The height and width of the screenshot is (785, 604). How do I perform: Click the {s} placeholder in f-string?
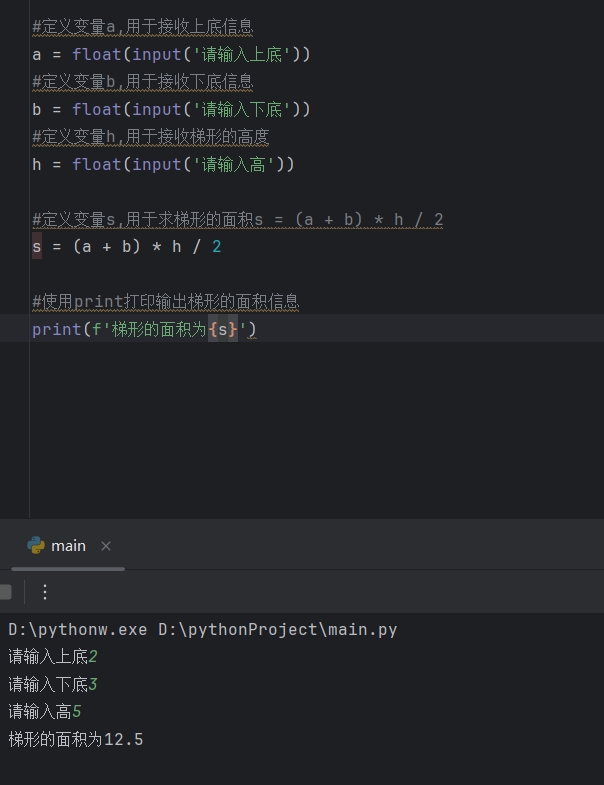(223, 329)
